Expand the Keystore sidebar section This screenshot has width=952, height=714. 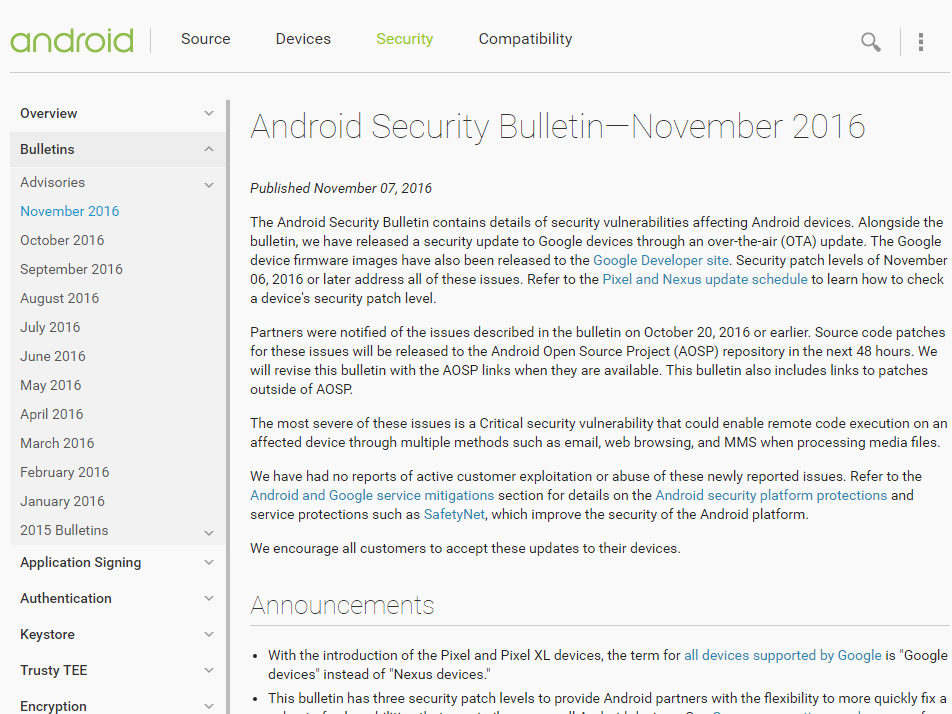[x=209, y=635]
